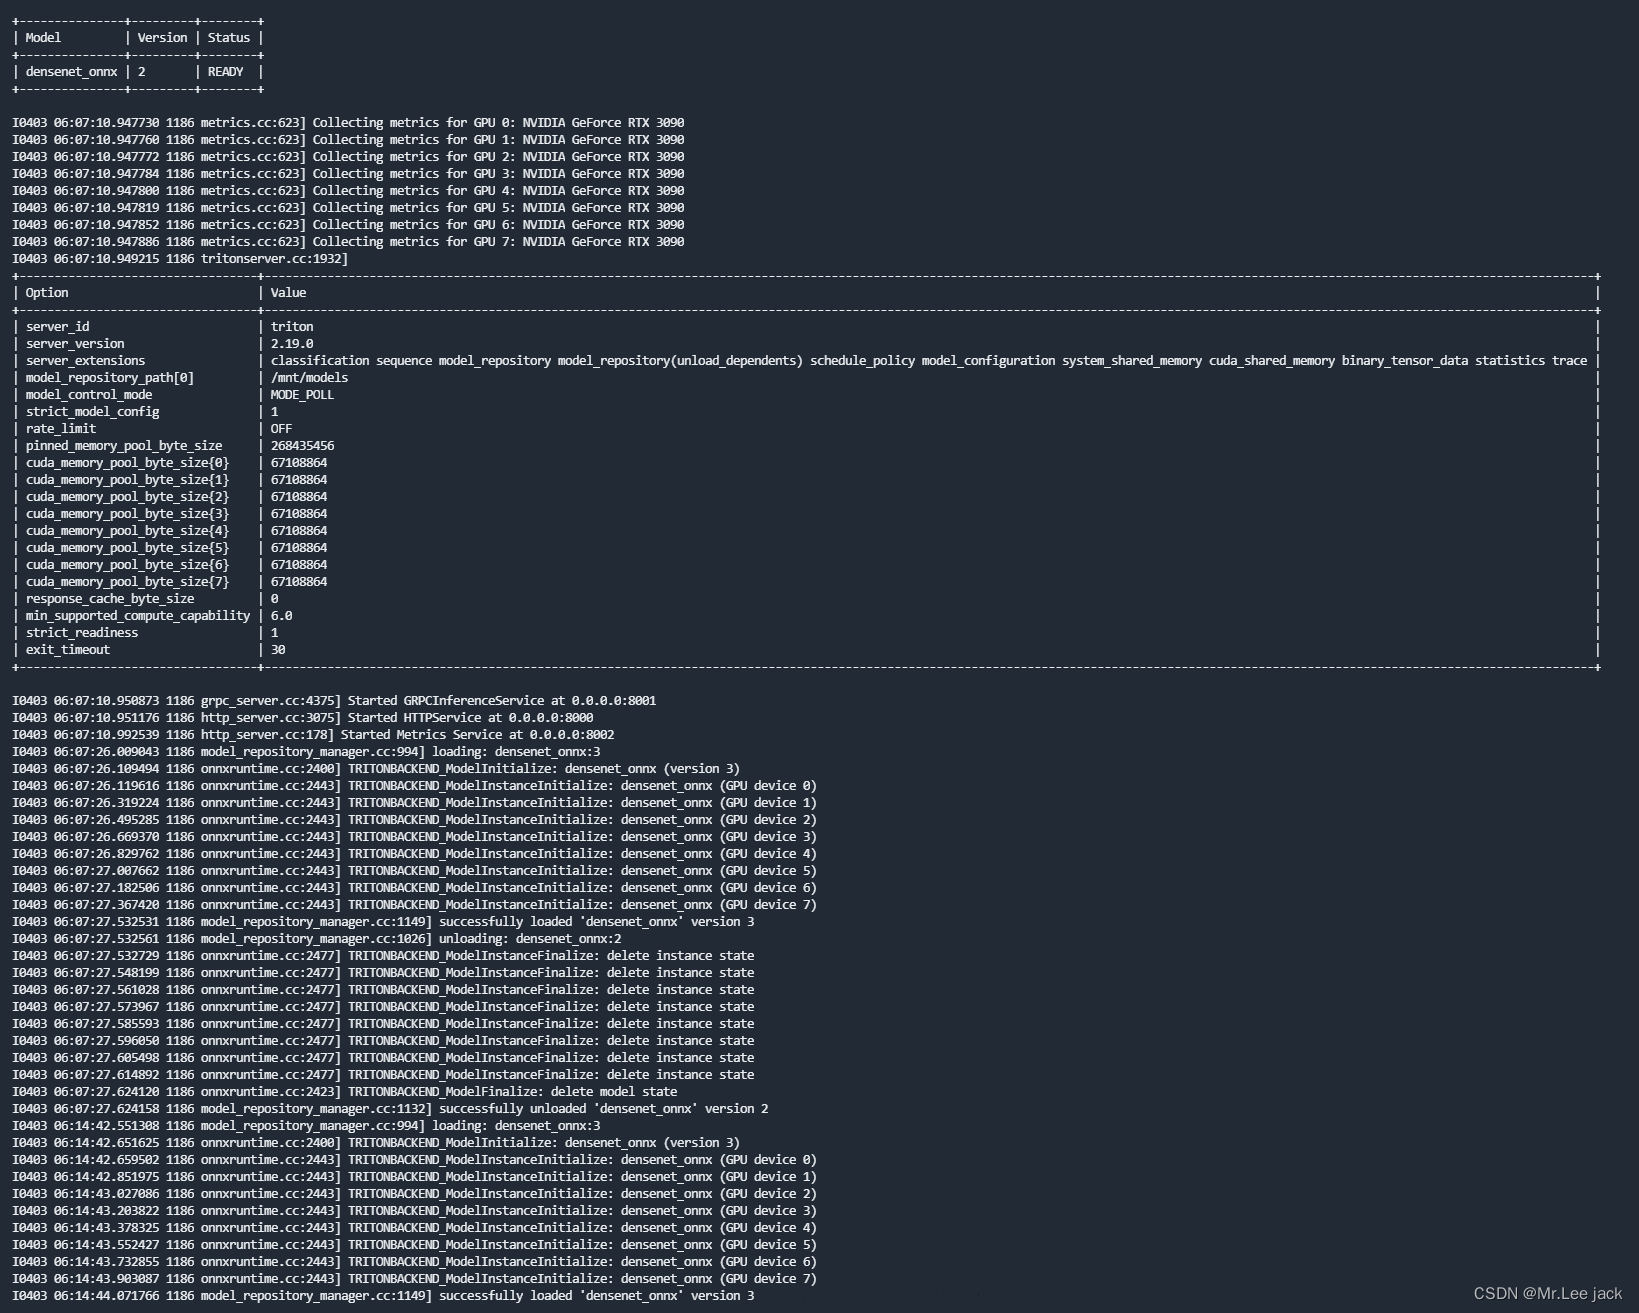Viewport: 1639px width, 1313px height.
Task: Select the exit_timeout value 30
Action: pos(278,650)
